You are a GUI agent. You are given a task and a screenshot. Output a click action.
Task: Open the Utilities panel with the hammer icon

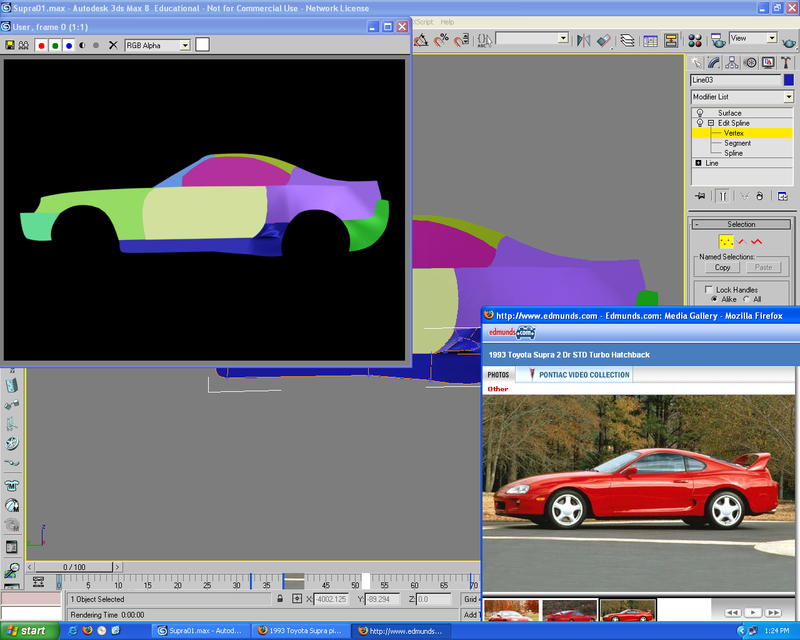784,61
